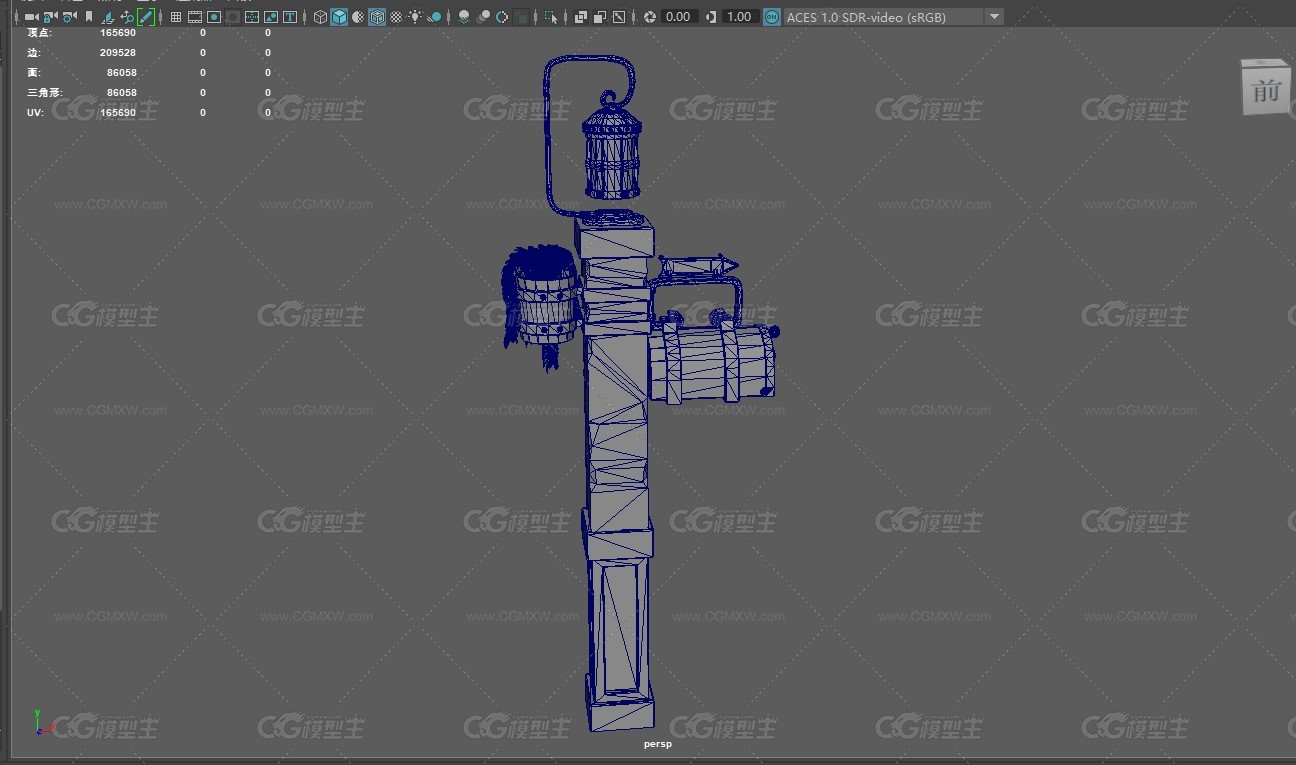Click the UV HUD label
Screen dimensions: 1296x765
pos(34,113)
